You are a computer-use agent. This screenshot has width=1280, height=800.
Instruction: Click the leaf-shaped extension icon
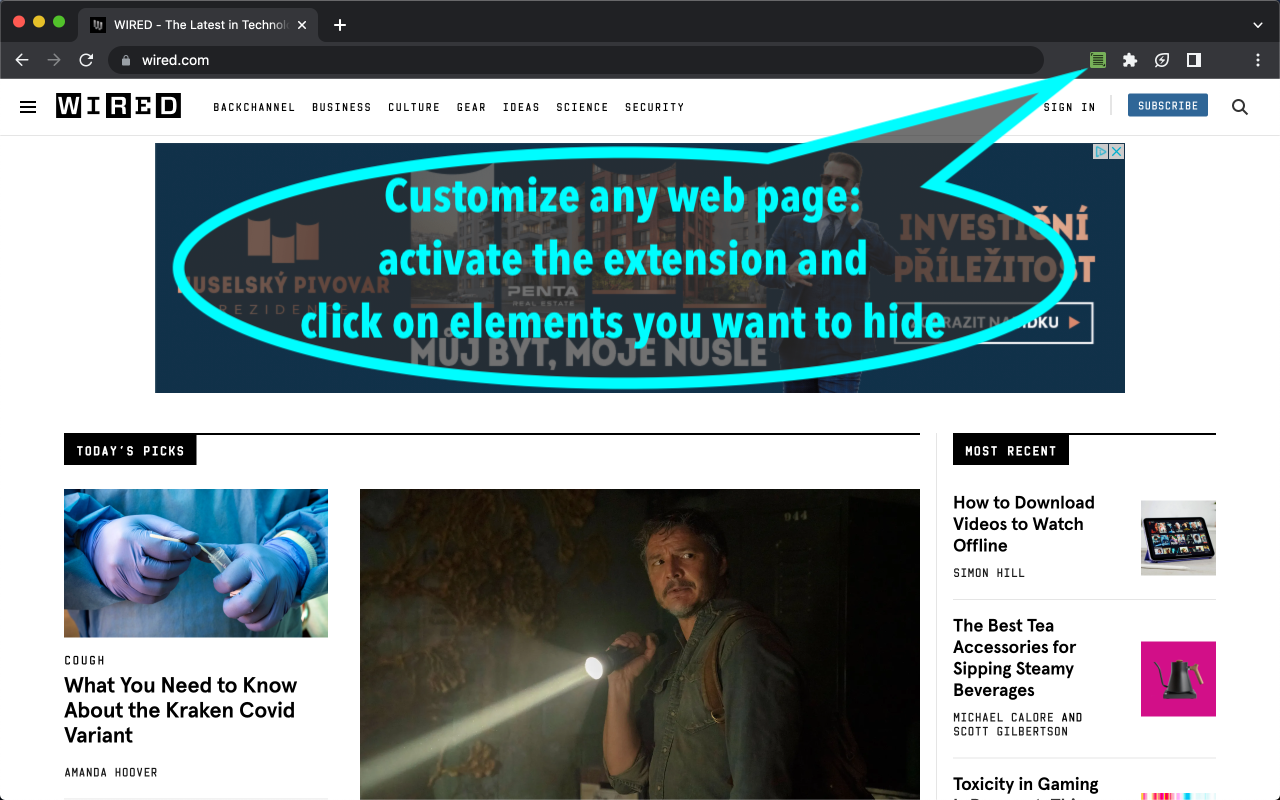click(1161, 60)
